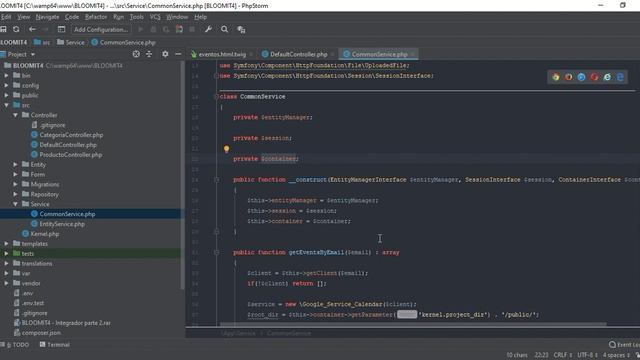Image resolution: width=640 pixels, height=360 pixels.
Task: Click the locate file target icon
Action: click(136, 54)
